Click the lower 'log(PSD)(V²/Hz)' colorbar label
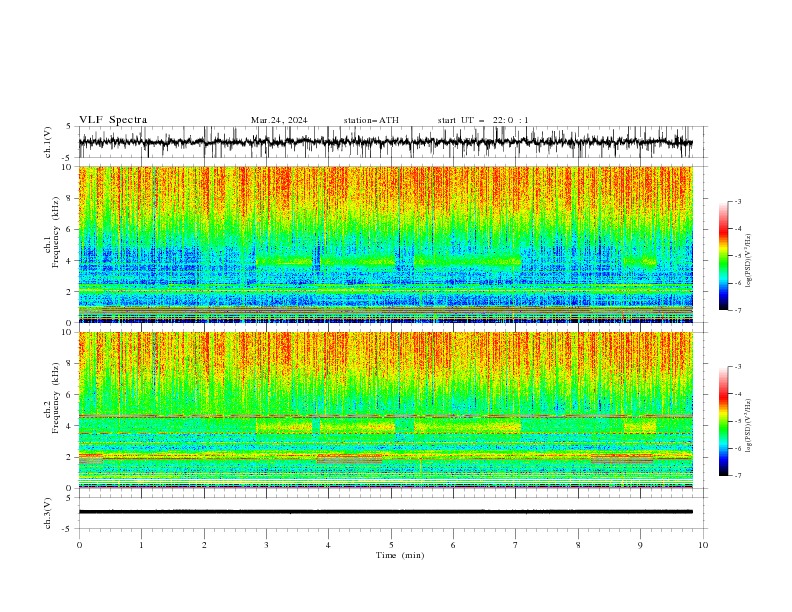This screenshot has width=792, height=612. [x=749, y=426]
